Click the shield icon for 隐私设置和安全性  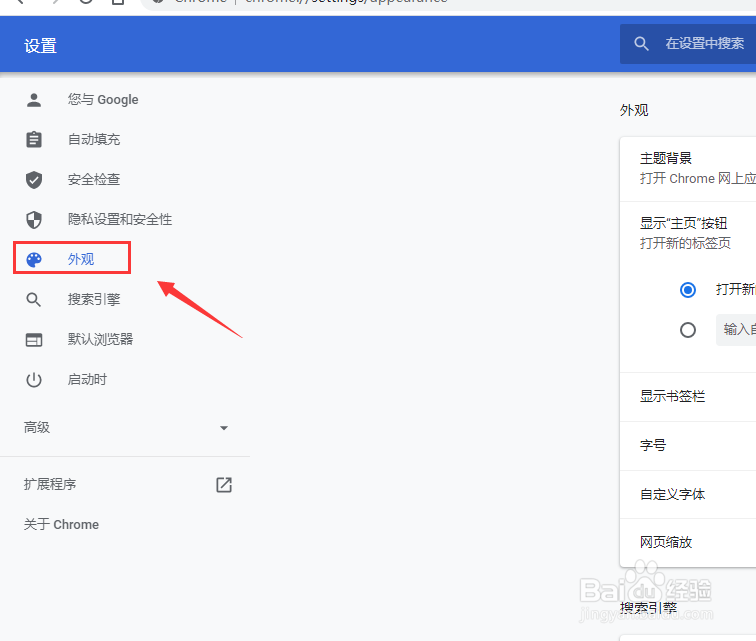pos(34,219)
